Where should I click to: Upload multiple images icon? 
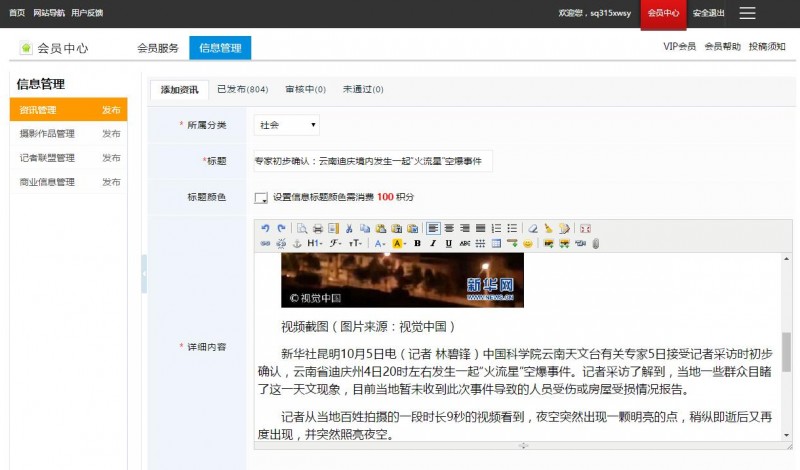[564, 243]
